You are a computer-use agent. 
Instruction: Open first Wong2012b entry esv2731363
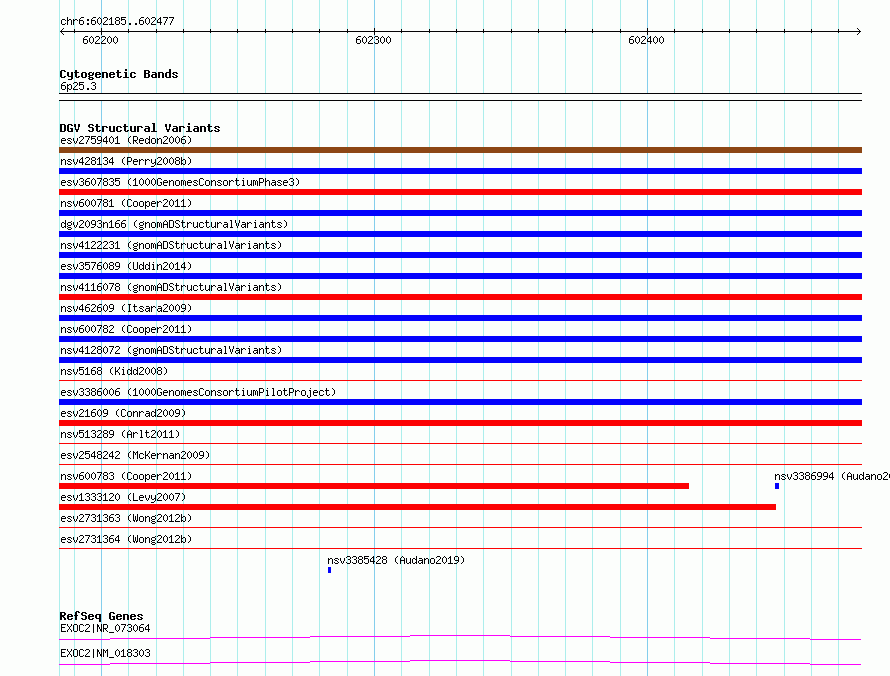126,518
